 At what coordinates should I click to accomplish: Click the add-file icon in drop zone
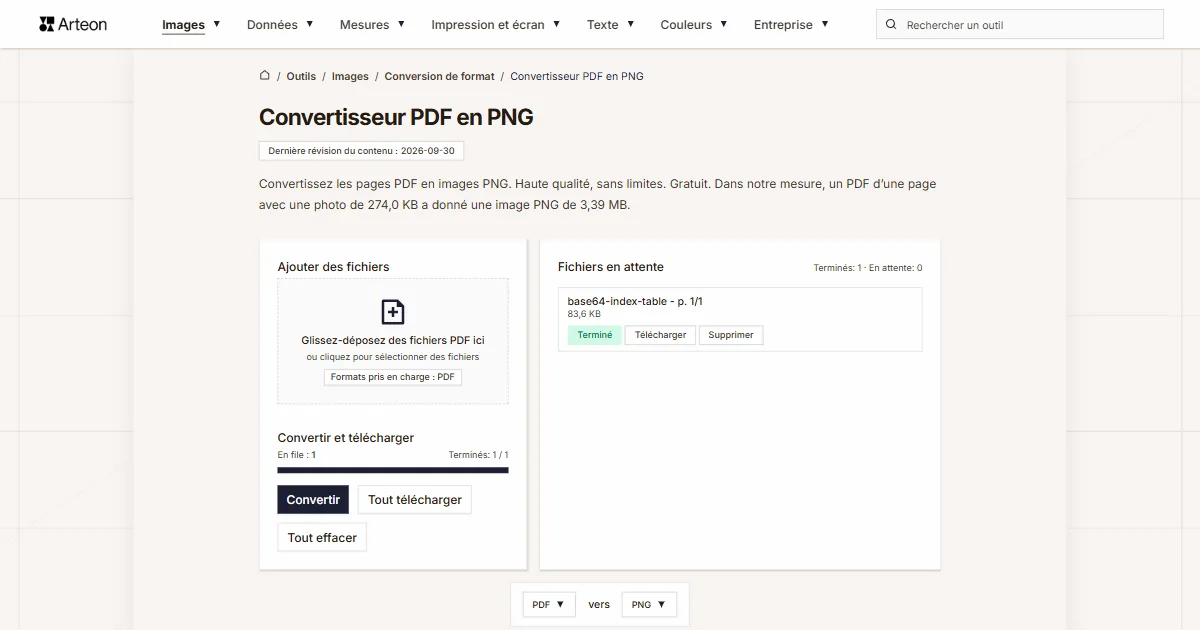[393, 312]
